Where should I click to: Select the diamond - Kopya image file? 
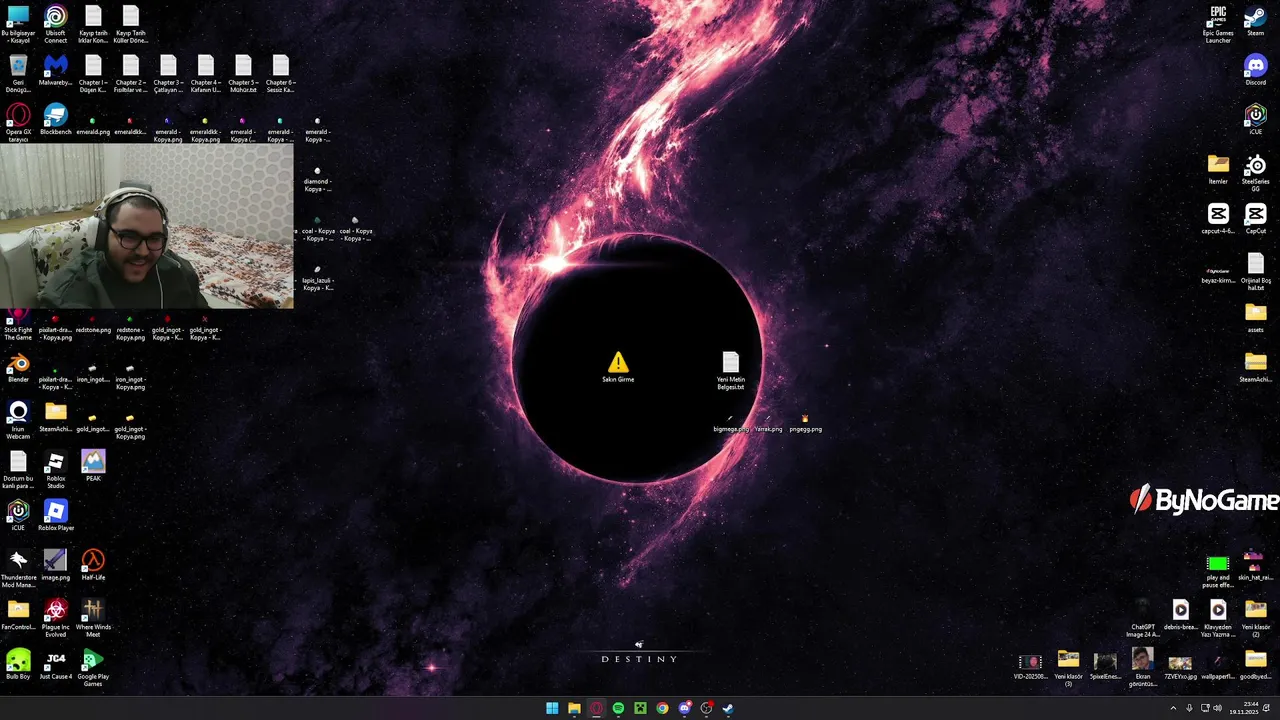point(317,180)
